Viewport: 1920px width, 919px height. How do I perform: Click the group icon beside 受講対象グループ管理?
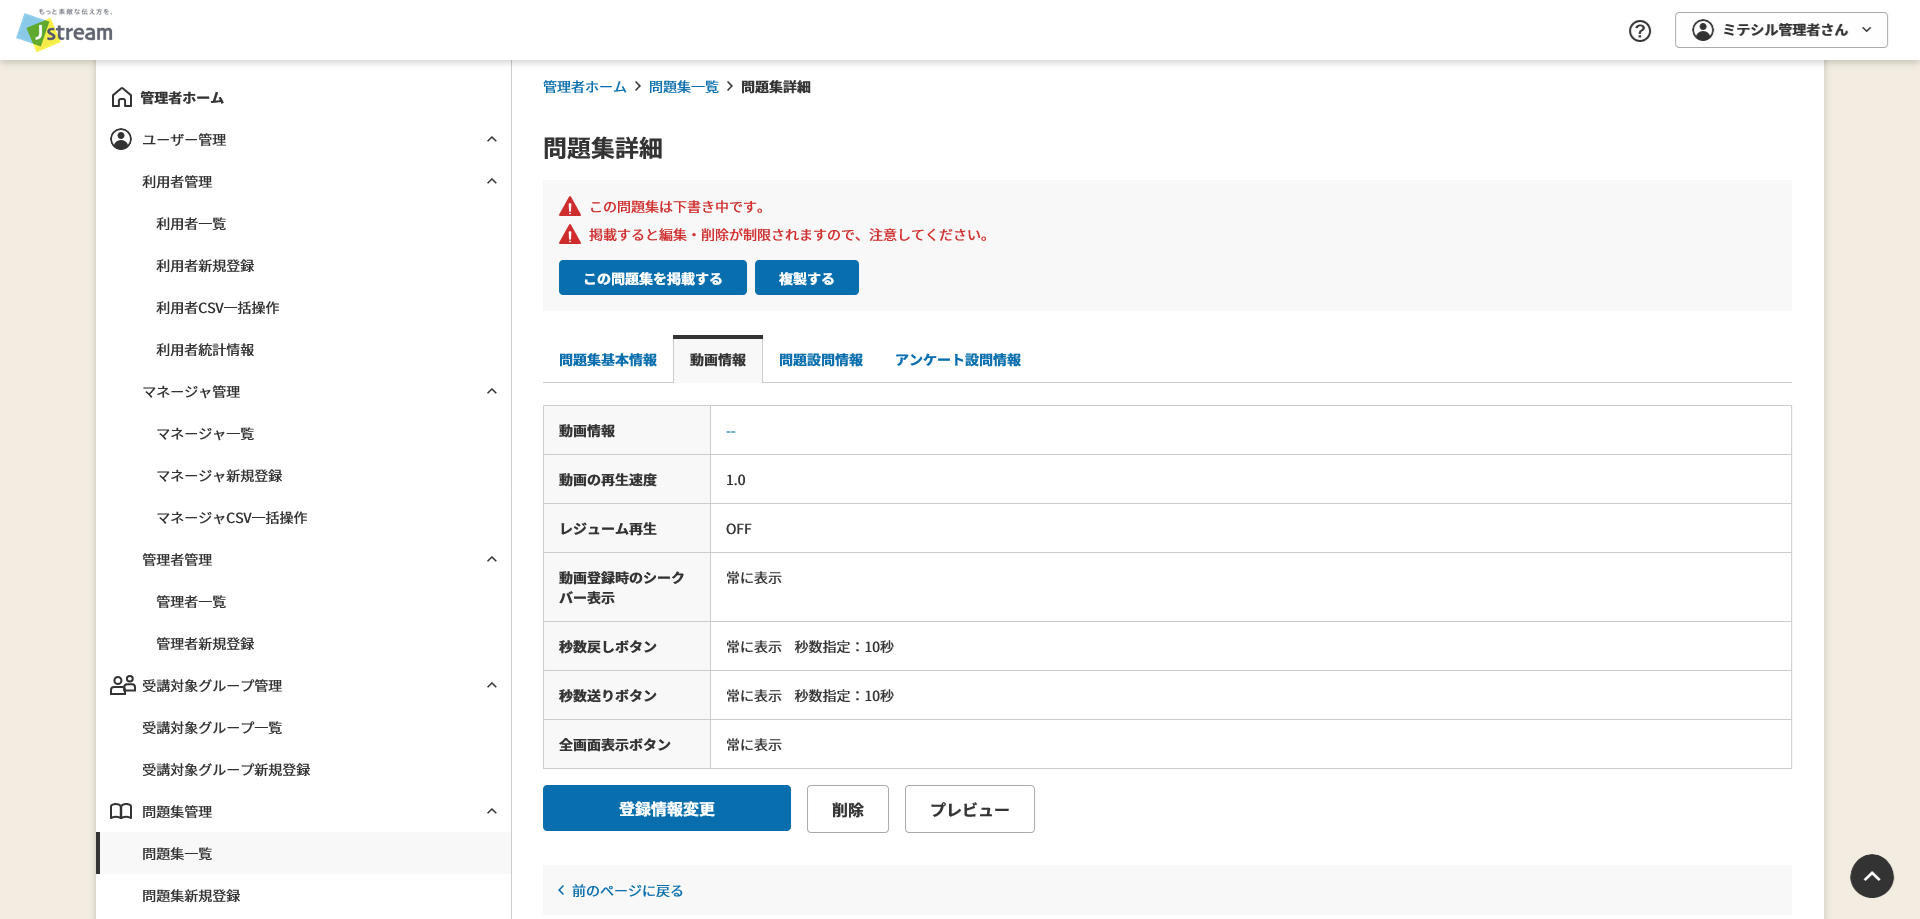[x=122, y=685]
